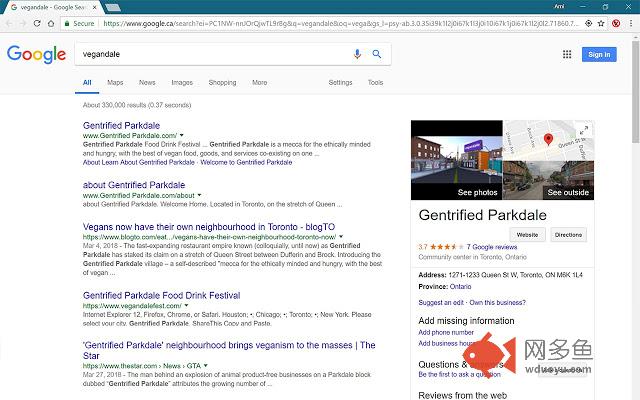The width and height of the screenshot is (640, 400).
Task: Click the 7 Google reviews link
Action: [x=492, y=247]
